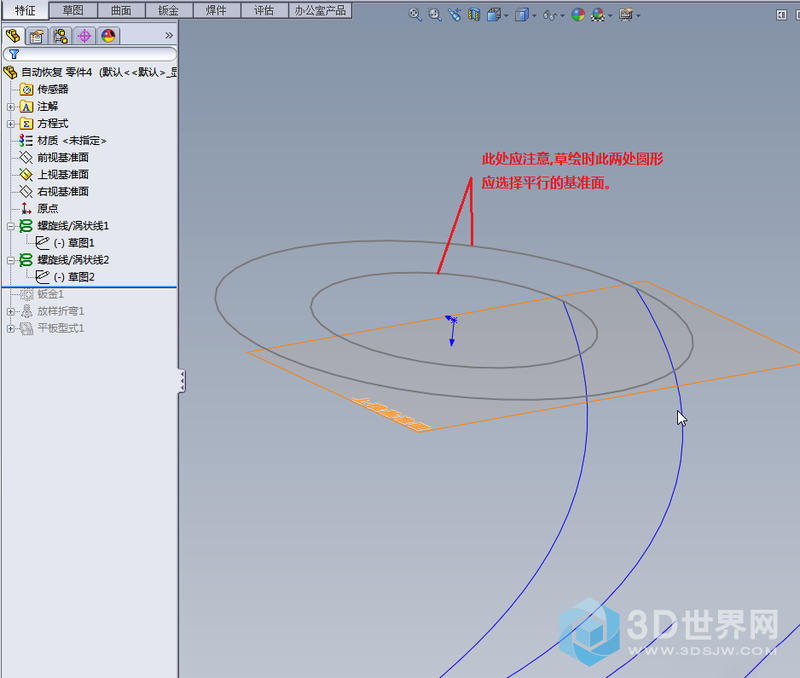This screenshot has height=678, width=800.
Task: Expand the 注解 tree node
Action: 11,106
